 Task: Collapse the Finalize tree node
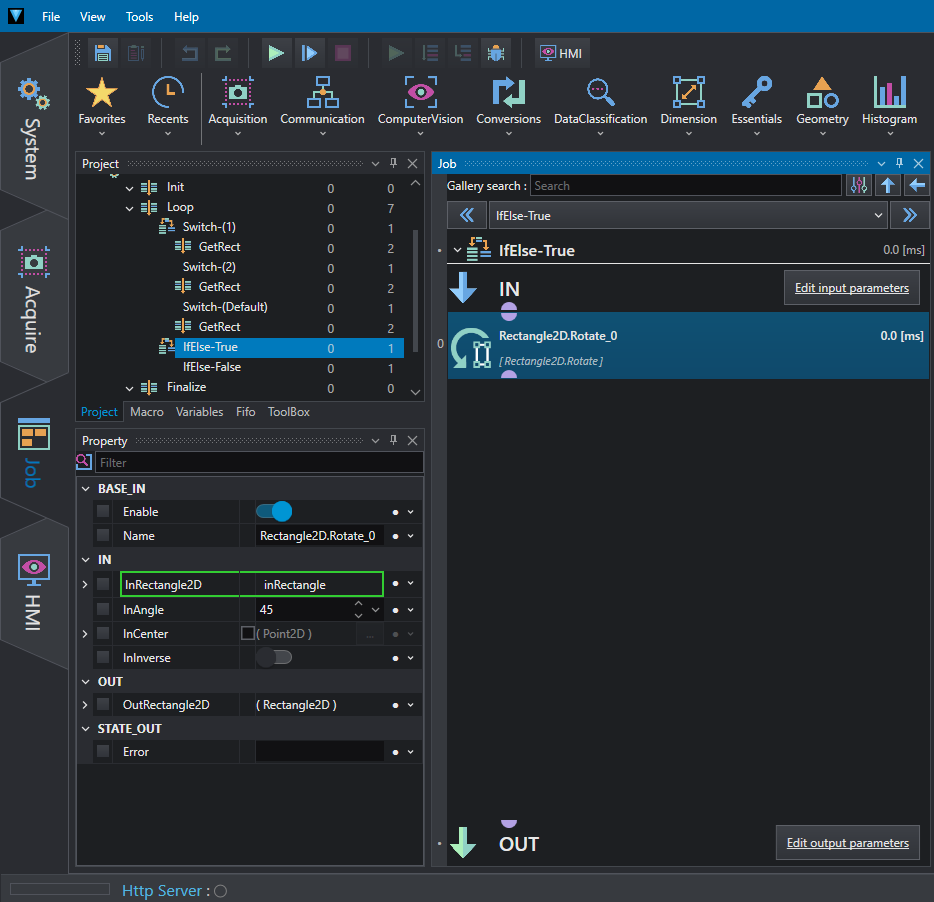129,388
